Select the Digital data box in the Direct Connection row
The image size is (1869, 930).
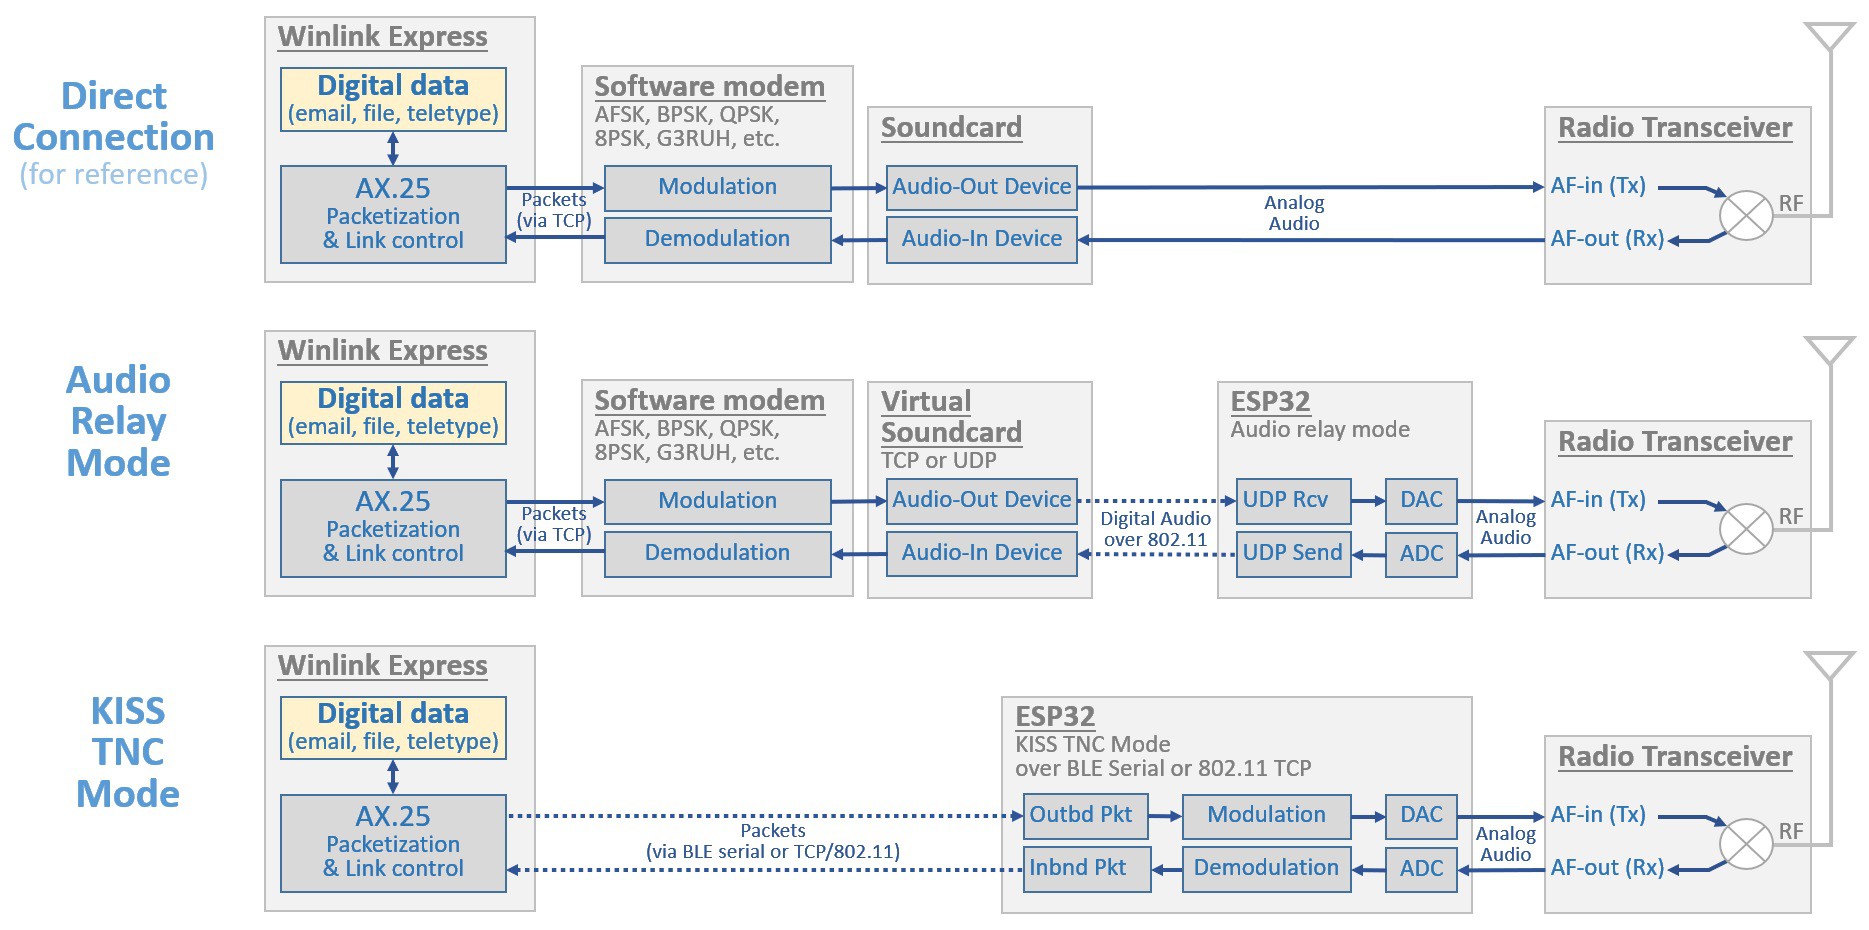tap(393, 99)
